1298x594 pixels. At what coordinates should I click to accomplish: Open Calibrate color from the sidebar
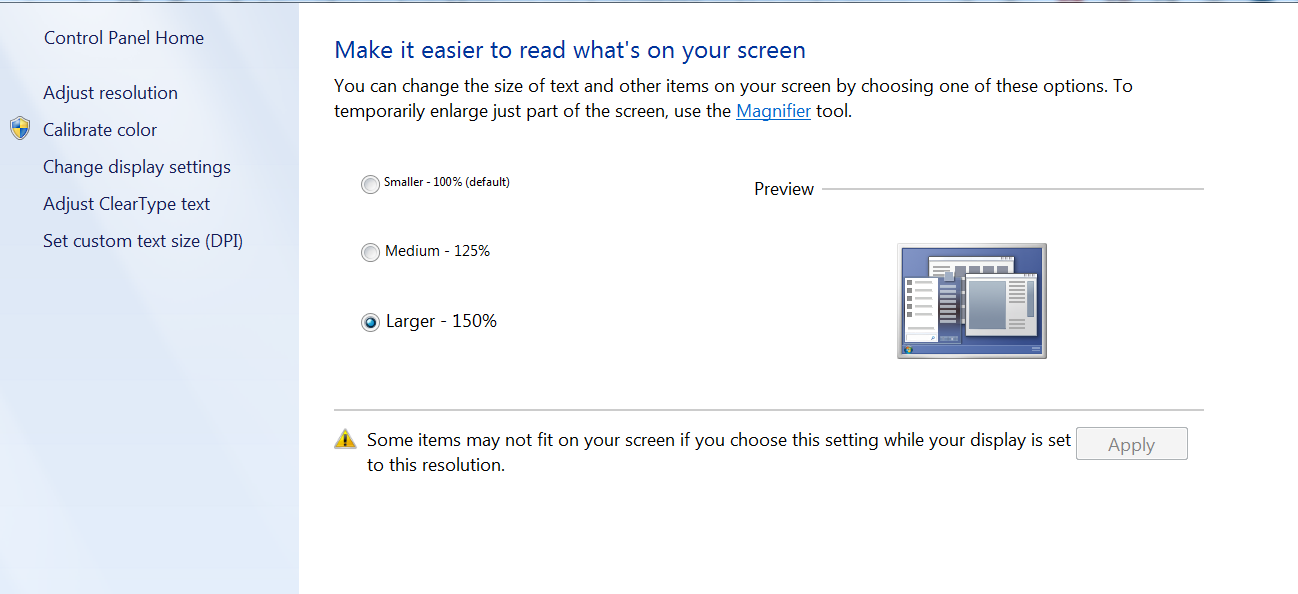(100, 130)
